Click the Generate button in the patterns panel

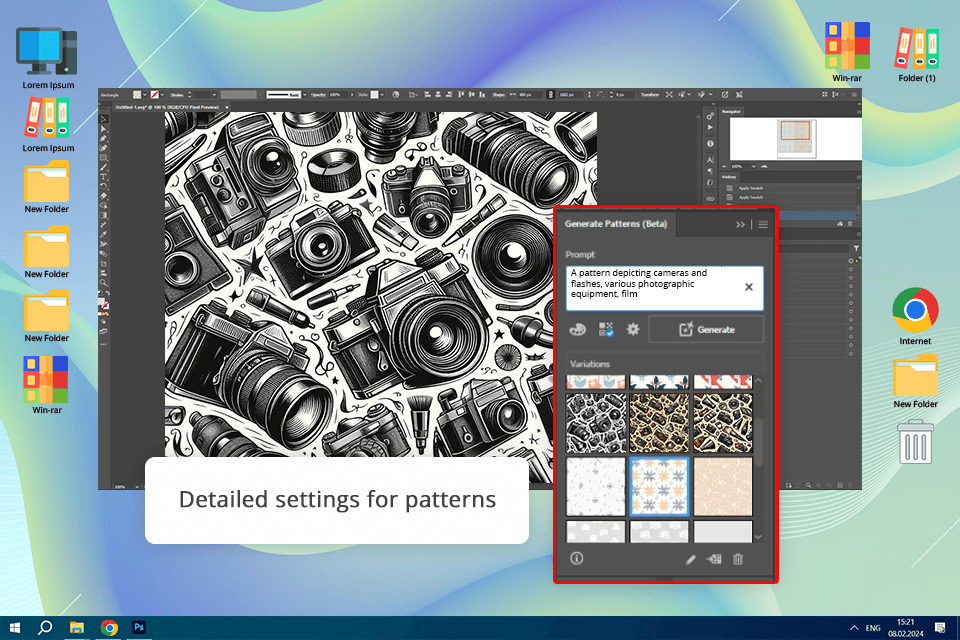tap(706, 329)
